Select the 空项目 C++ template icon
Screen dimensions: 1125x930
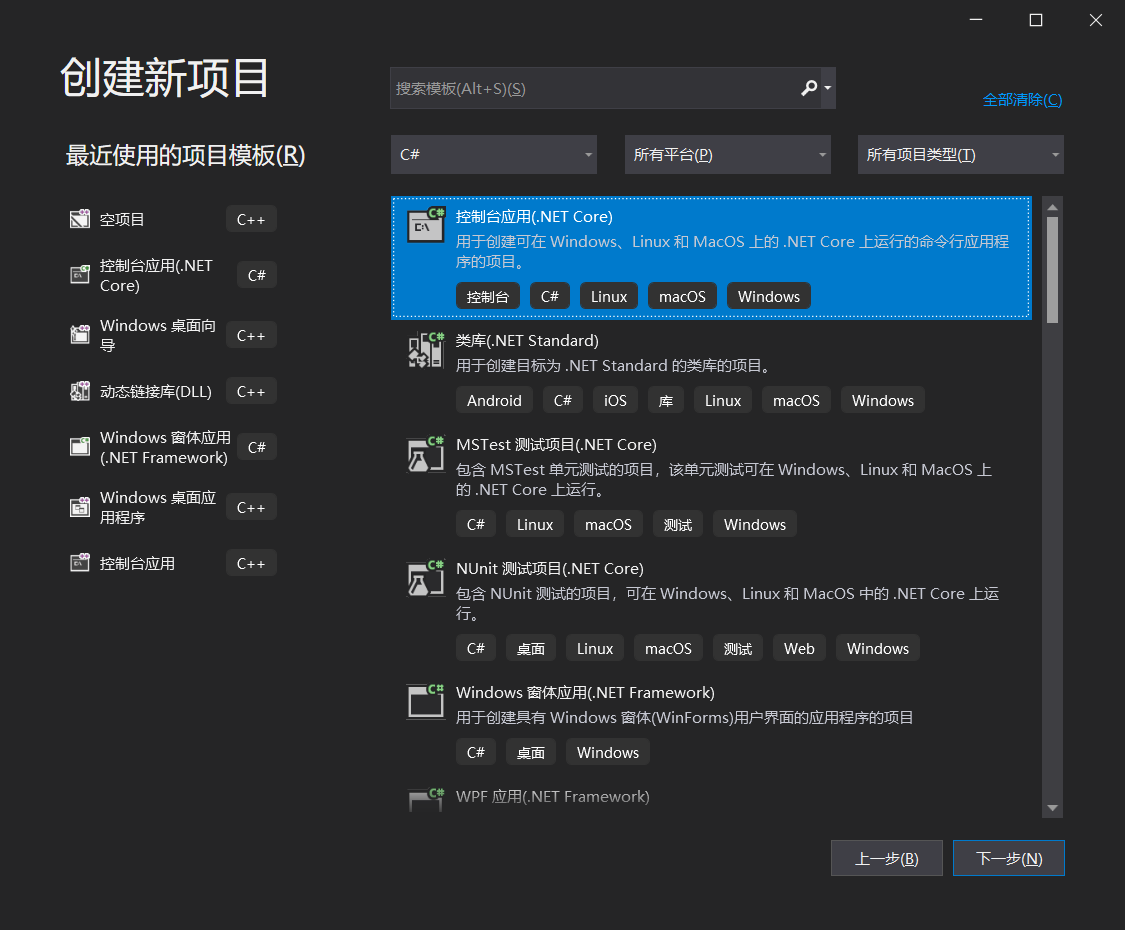pyautogui.click(x=79, y=218)
